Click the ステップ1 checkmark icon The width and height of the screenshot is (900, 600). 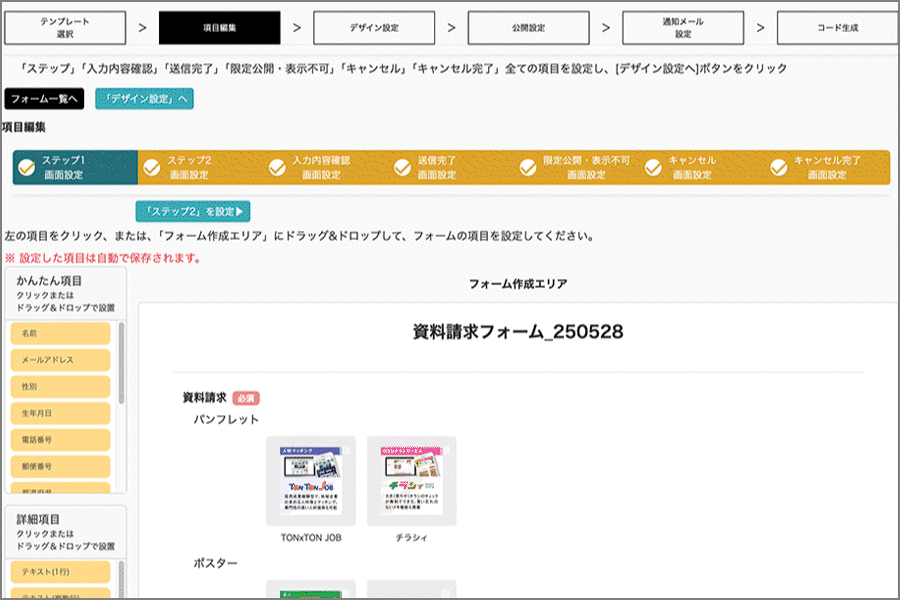coord(27,167)
